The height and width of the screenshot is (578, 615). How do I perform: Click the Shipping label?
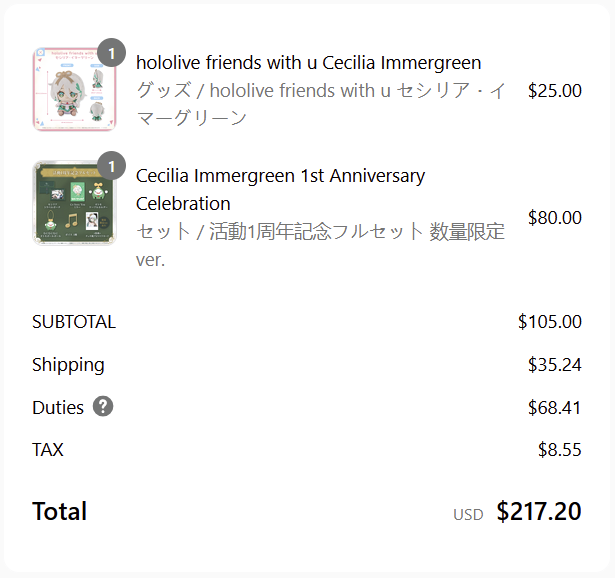68,365
